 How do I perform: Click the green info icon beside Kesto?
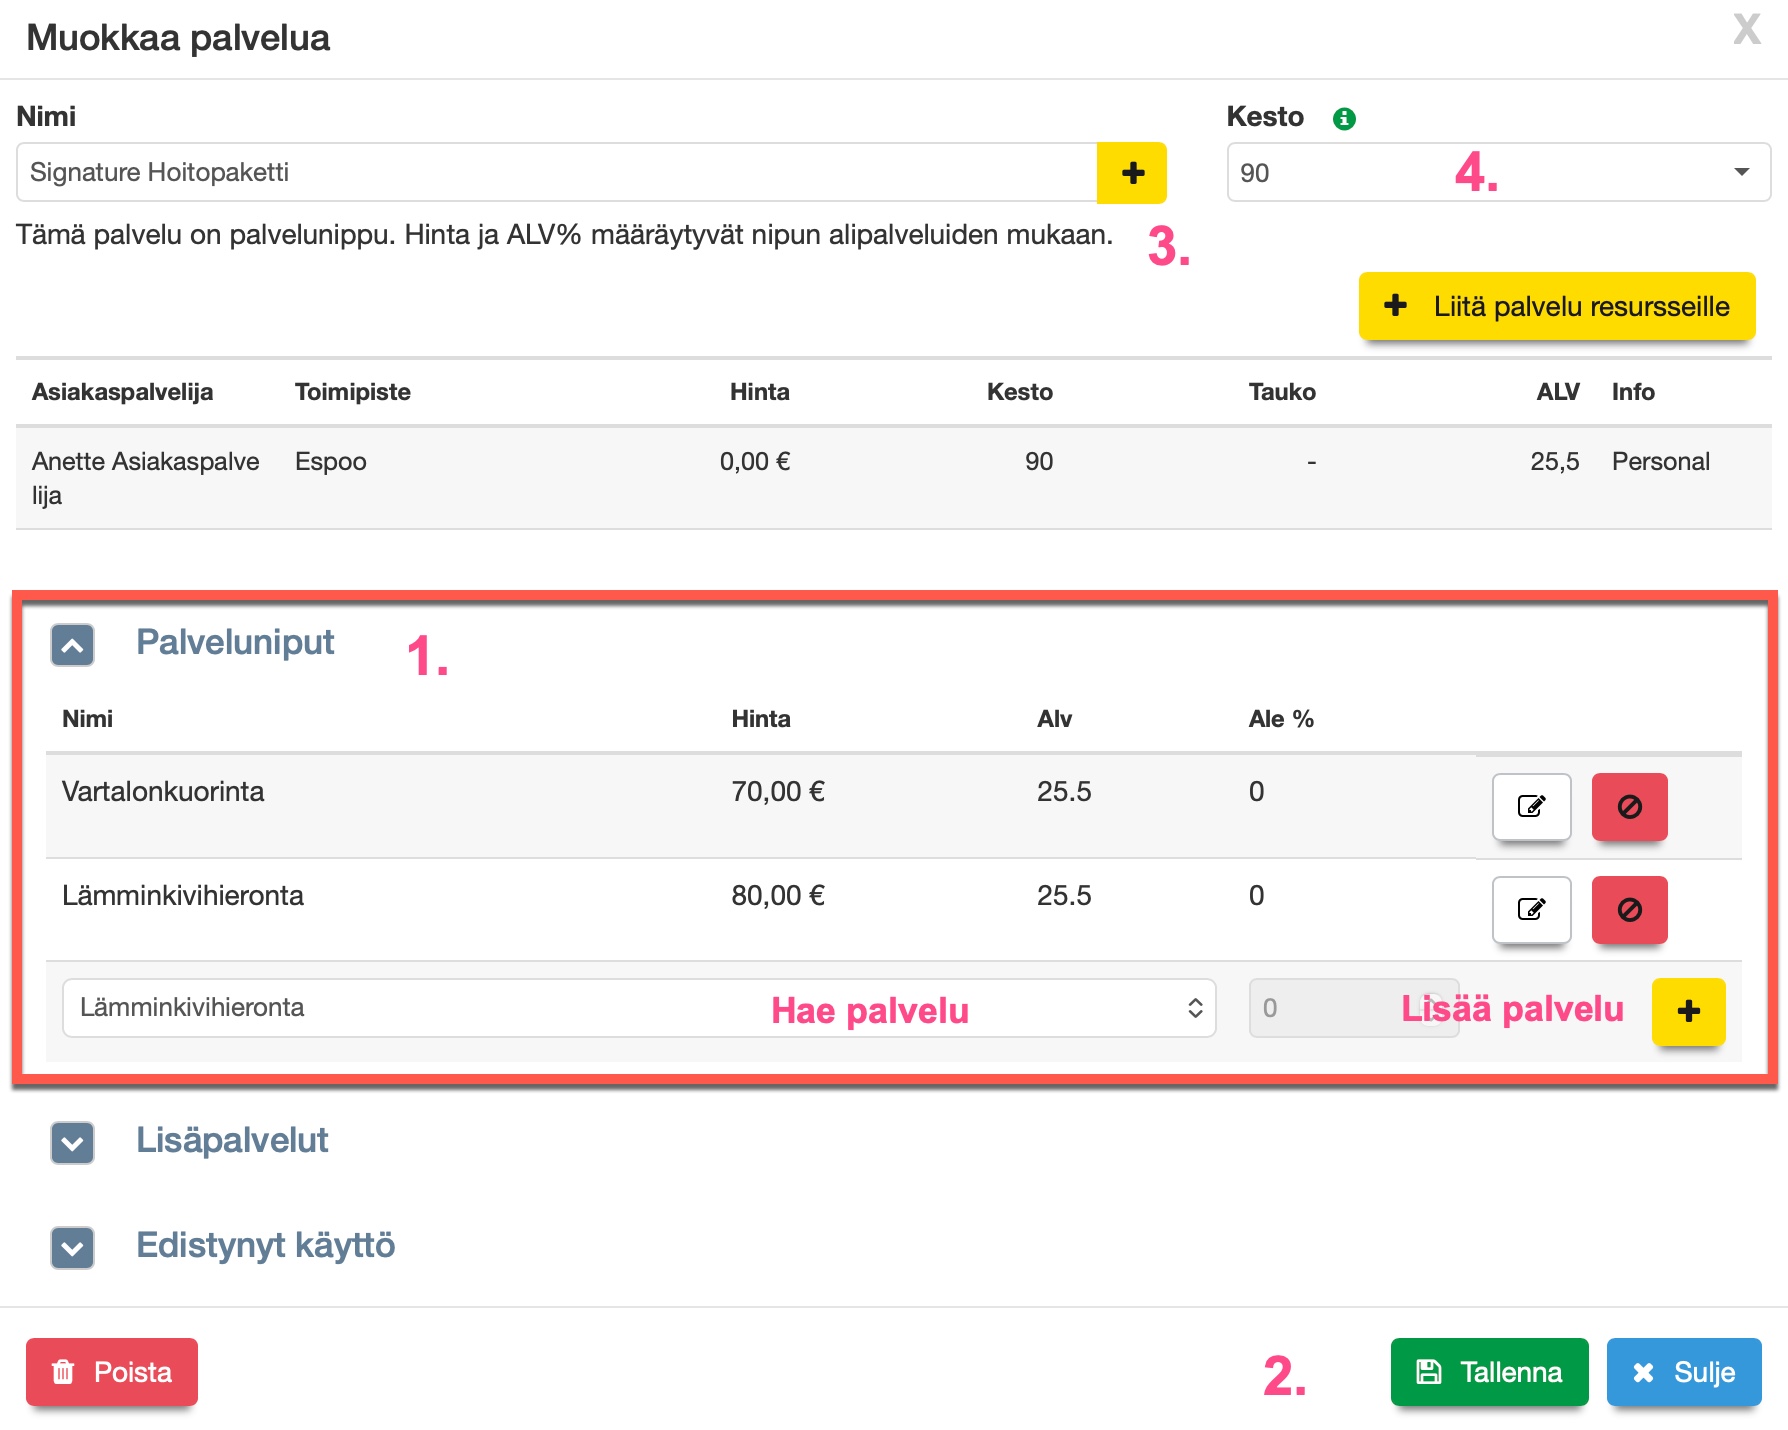1344,119
